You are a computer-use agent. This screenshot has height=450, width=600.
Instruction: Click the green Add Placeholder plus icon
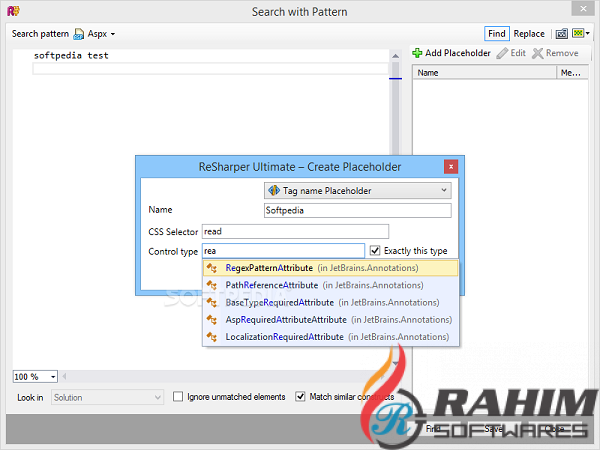pos(417,53)
